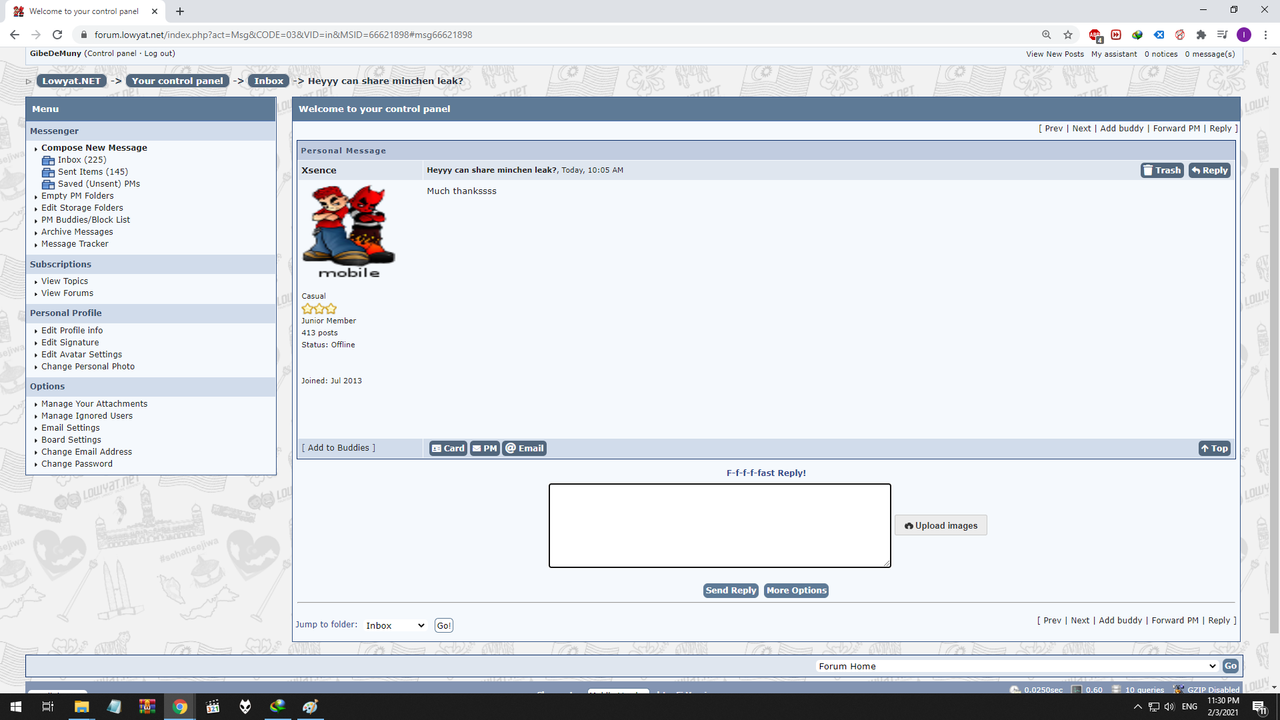Open More Options for the reply
The width and height of the screenshot is (1280, 720).
pyautogui.click(x=796, y=590)
